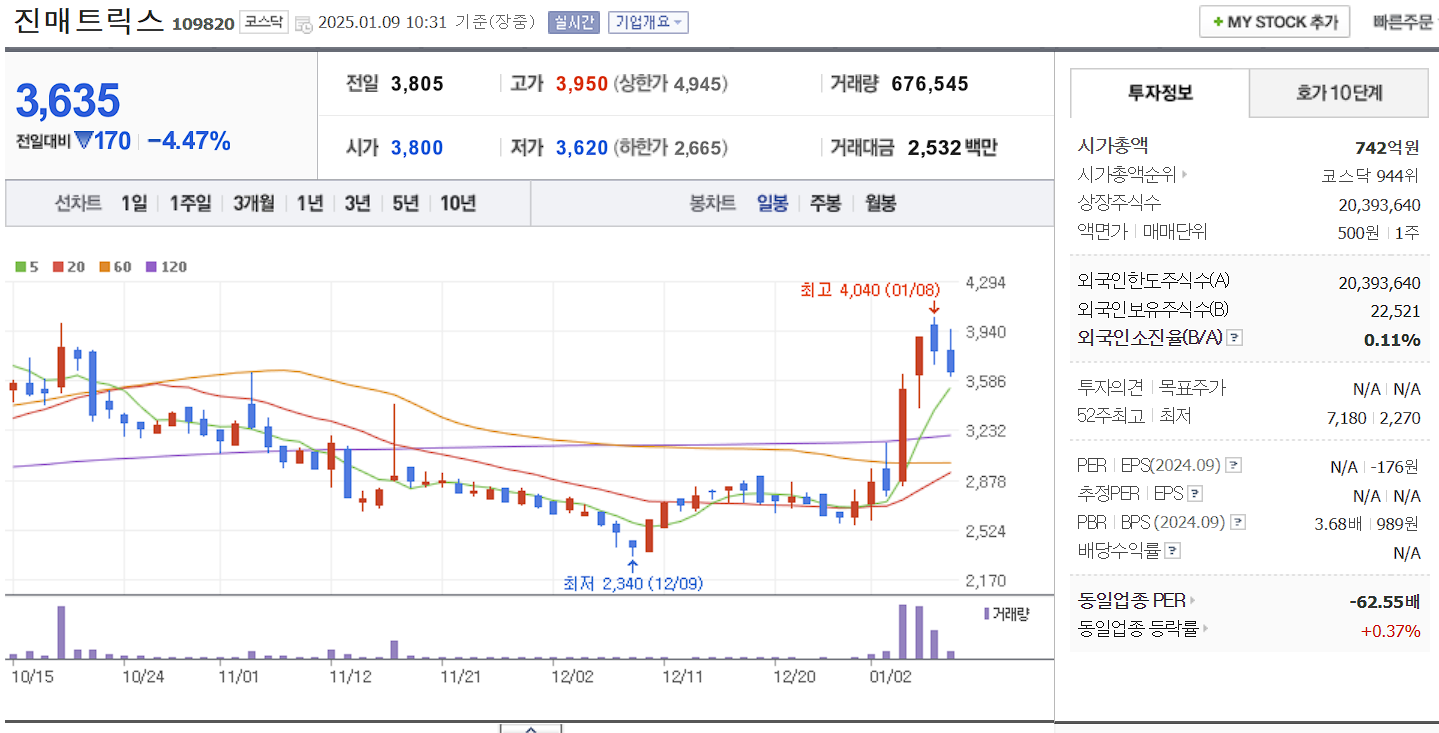Select the 3년 line chart period
Viewport: 1439px width, 733px height.
point(357,203)
